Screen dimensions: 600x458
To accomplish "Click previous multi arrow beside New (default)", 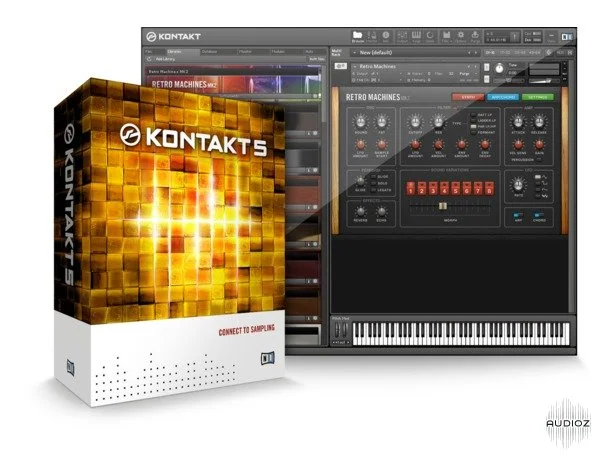I will [470, 52].
